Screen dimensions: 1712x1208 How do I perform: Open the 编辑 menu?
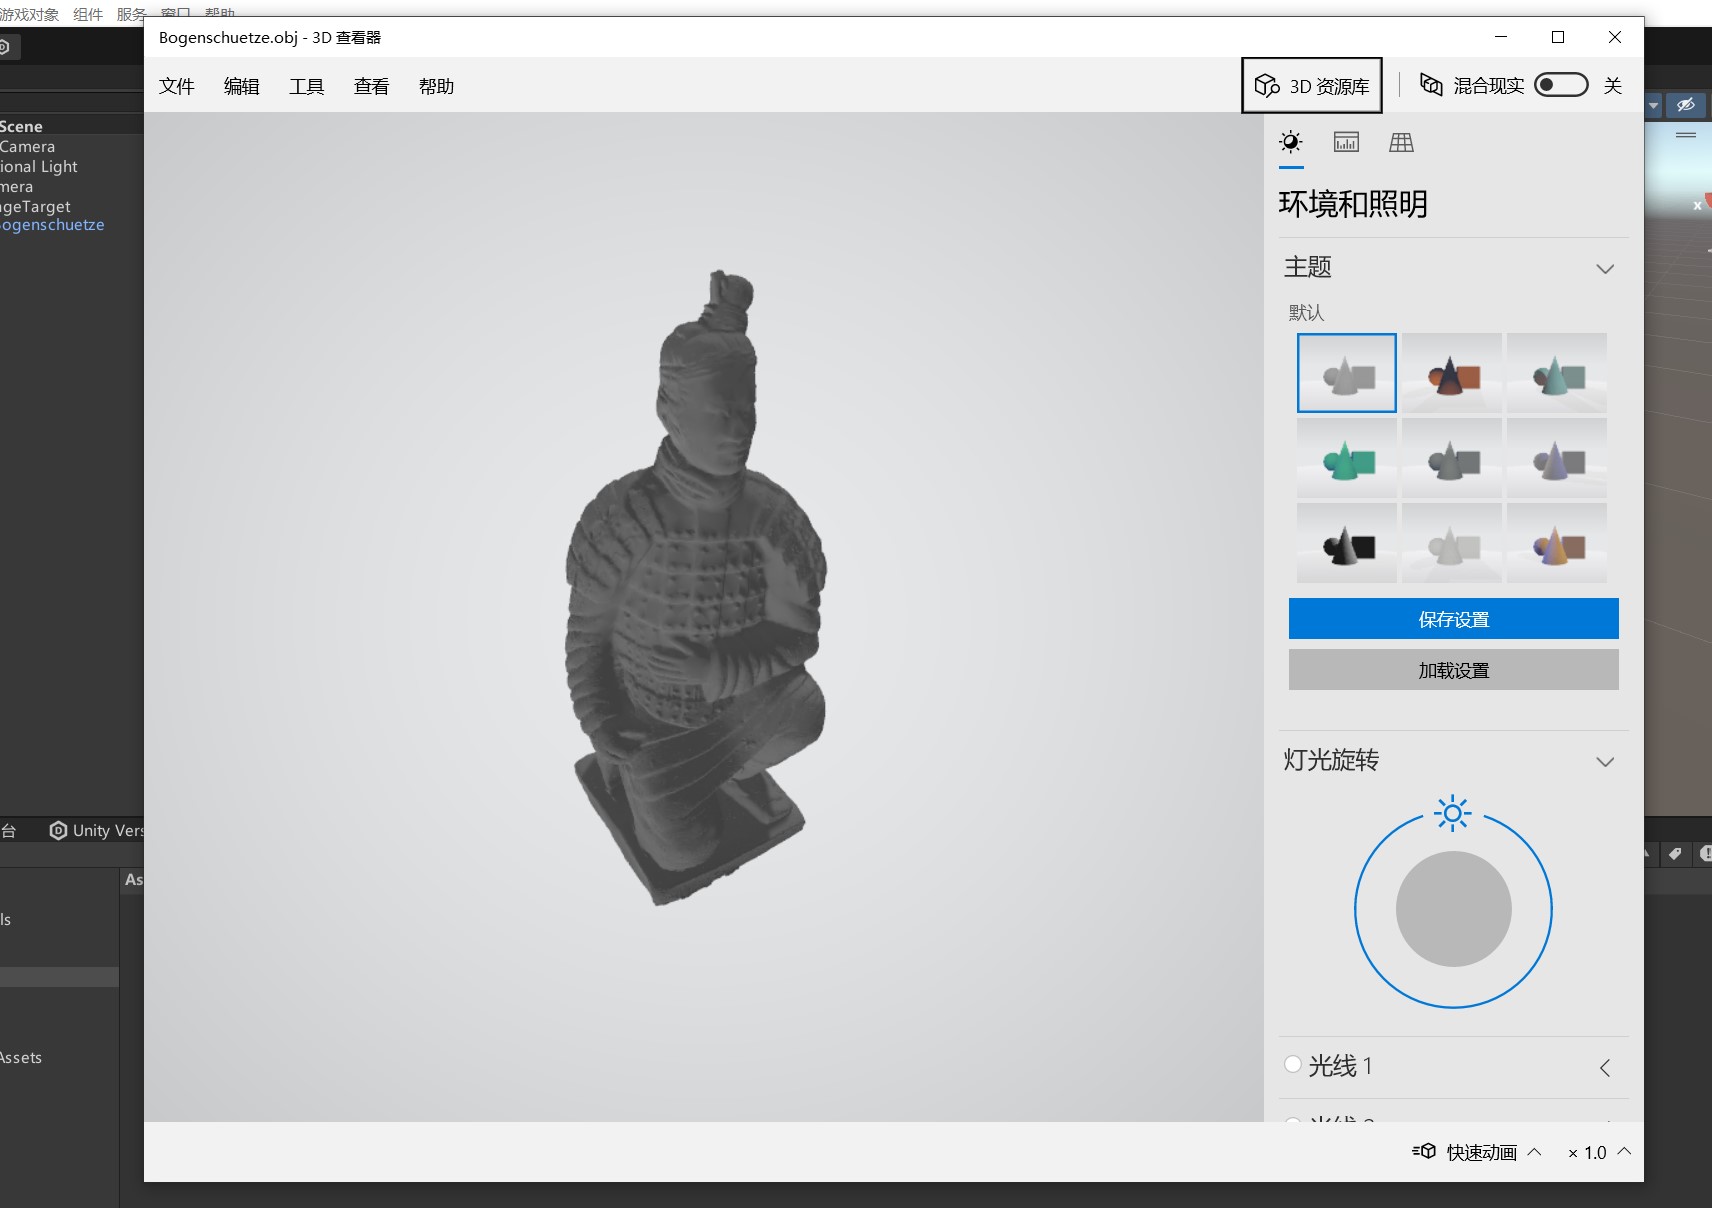tap(241, 86)
